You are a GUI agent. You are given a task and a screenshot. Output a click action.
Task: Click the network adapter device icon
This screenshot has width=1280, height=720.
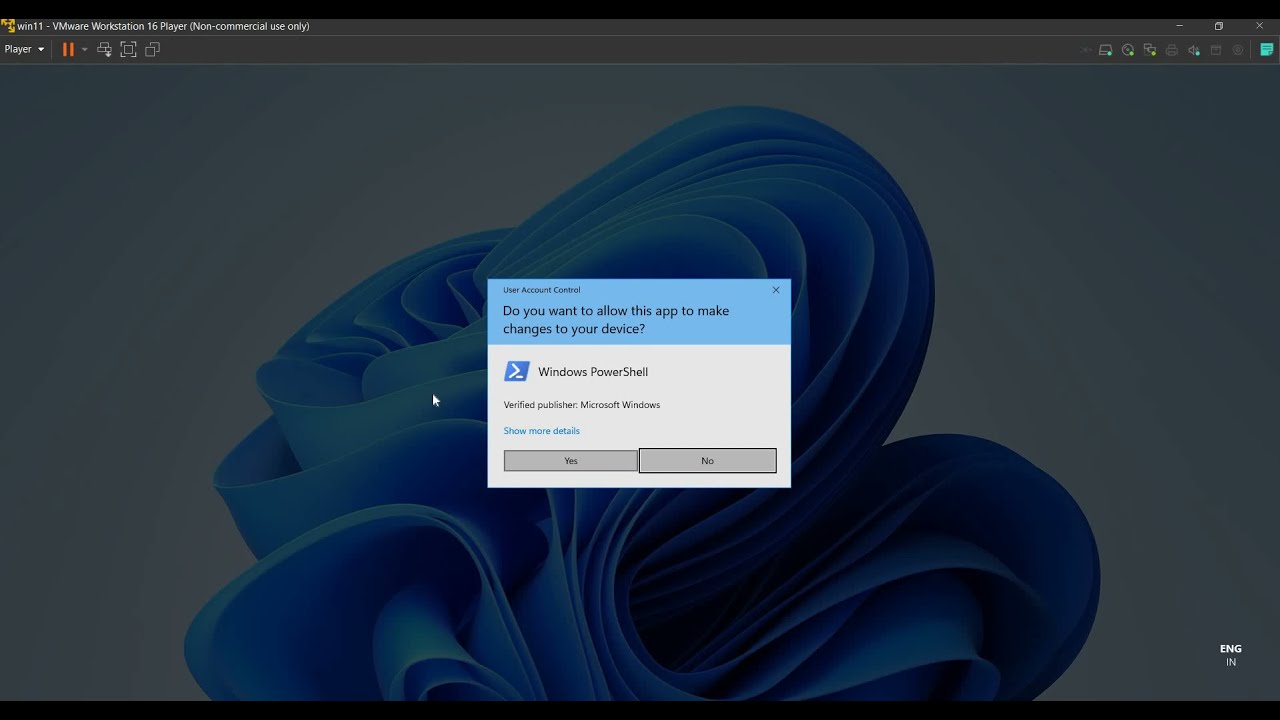pyautogui.click(x=1150, y=50)
